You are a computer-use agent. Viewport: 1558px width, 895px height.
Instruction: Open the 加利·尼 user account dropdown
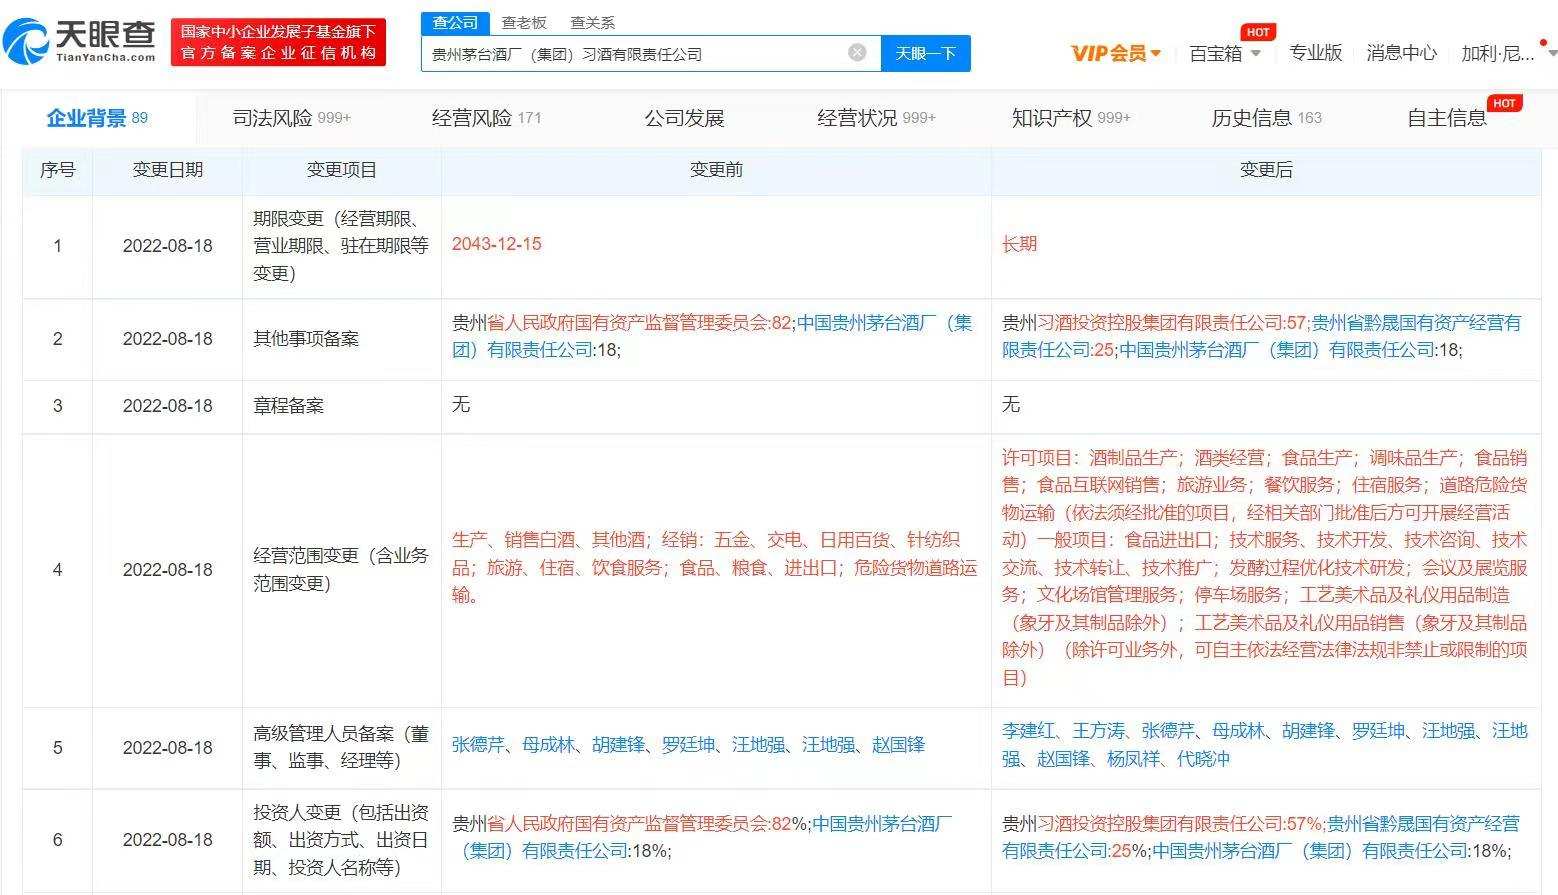pos(1495,53)
